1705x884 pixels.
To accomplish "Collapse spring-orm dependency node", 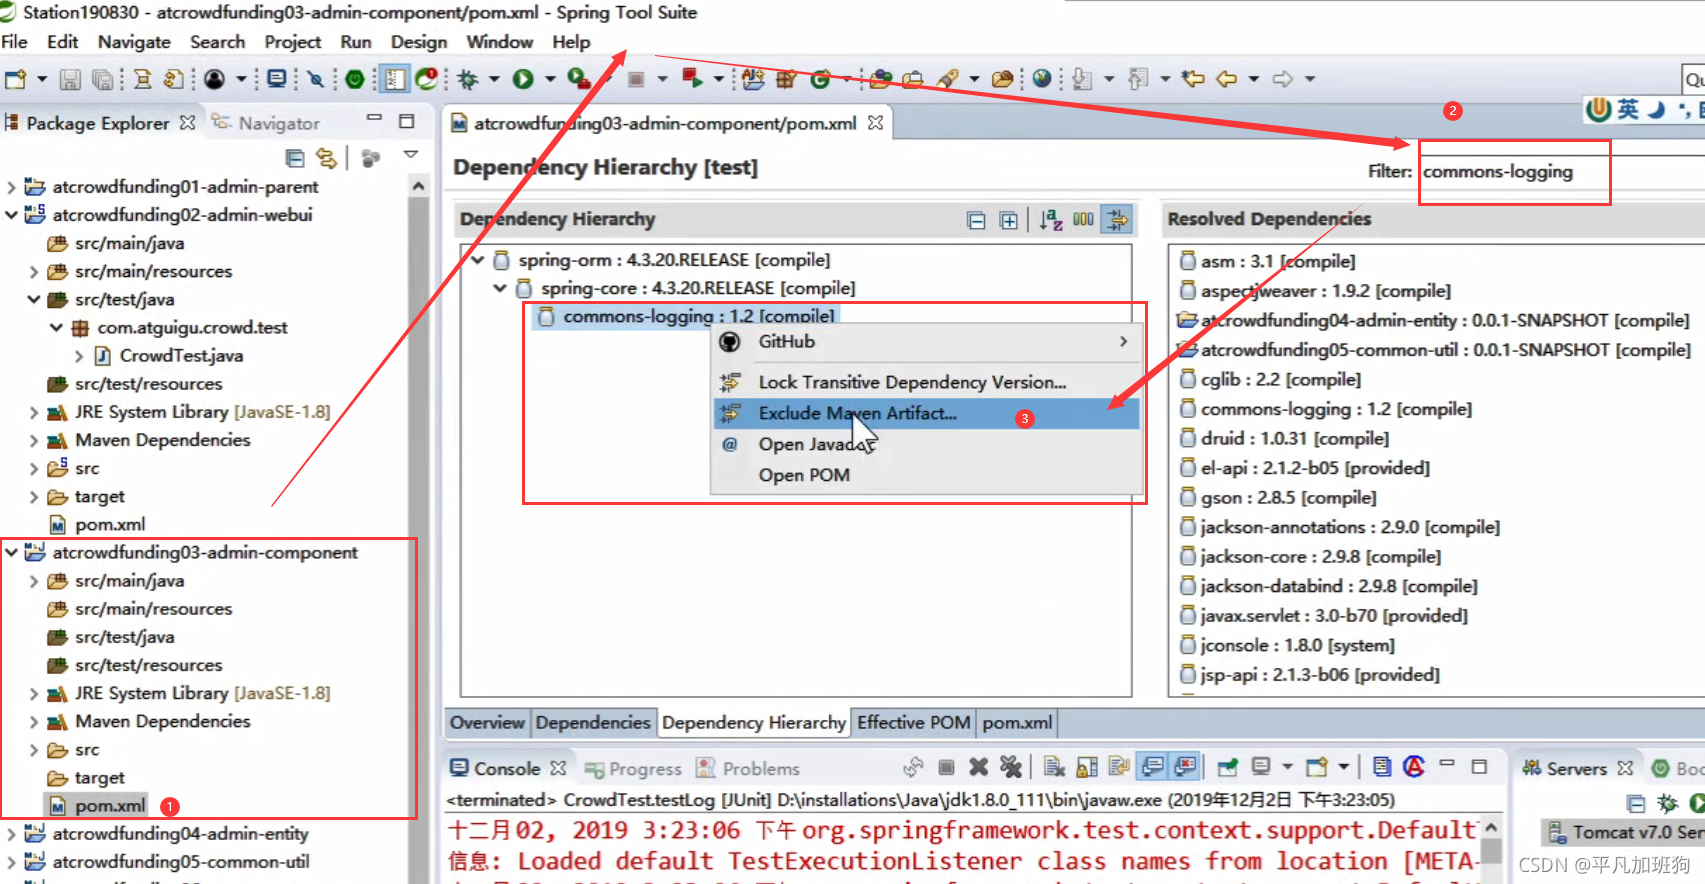I will pos(478,260).
